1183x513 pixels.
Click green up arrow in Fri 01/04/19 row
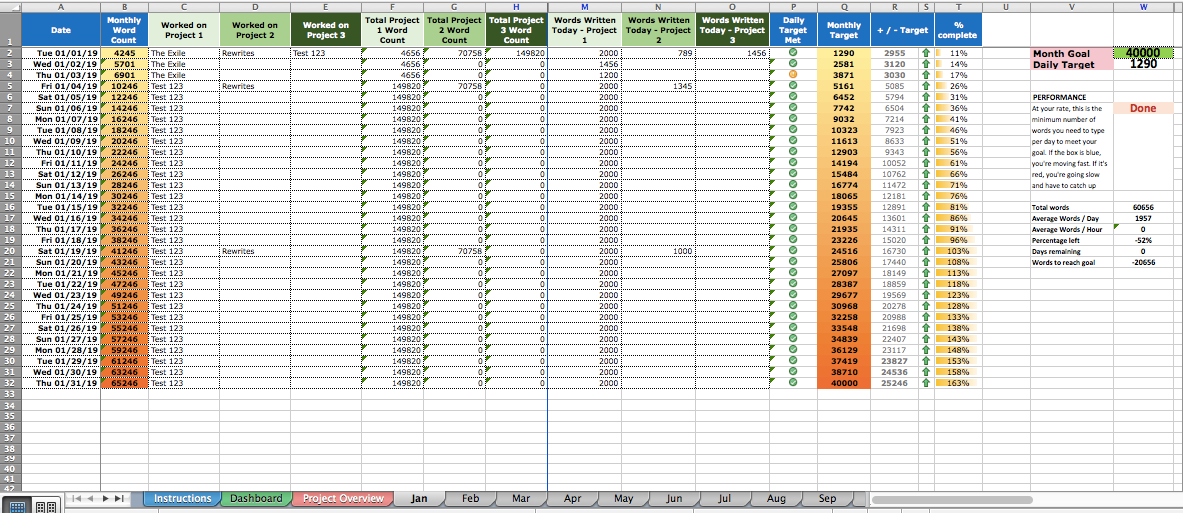[926, 86]
